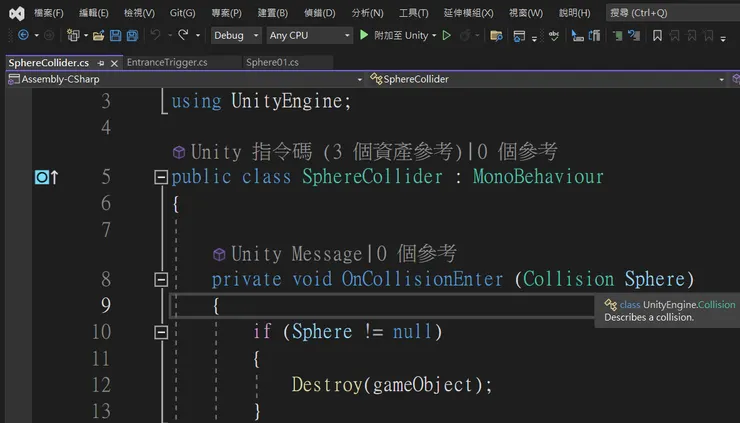
Task: Click the Unity cube icon above class declaration
Action: 179,152
